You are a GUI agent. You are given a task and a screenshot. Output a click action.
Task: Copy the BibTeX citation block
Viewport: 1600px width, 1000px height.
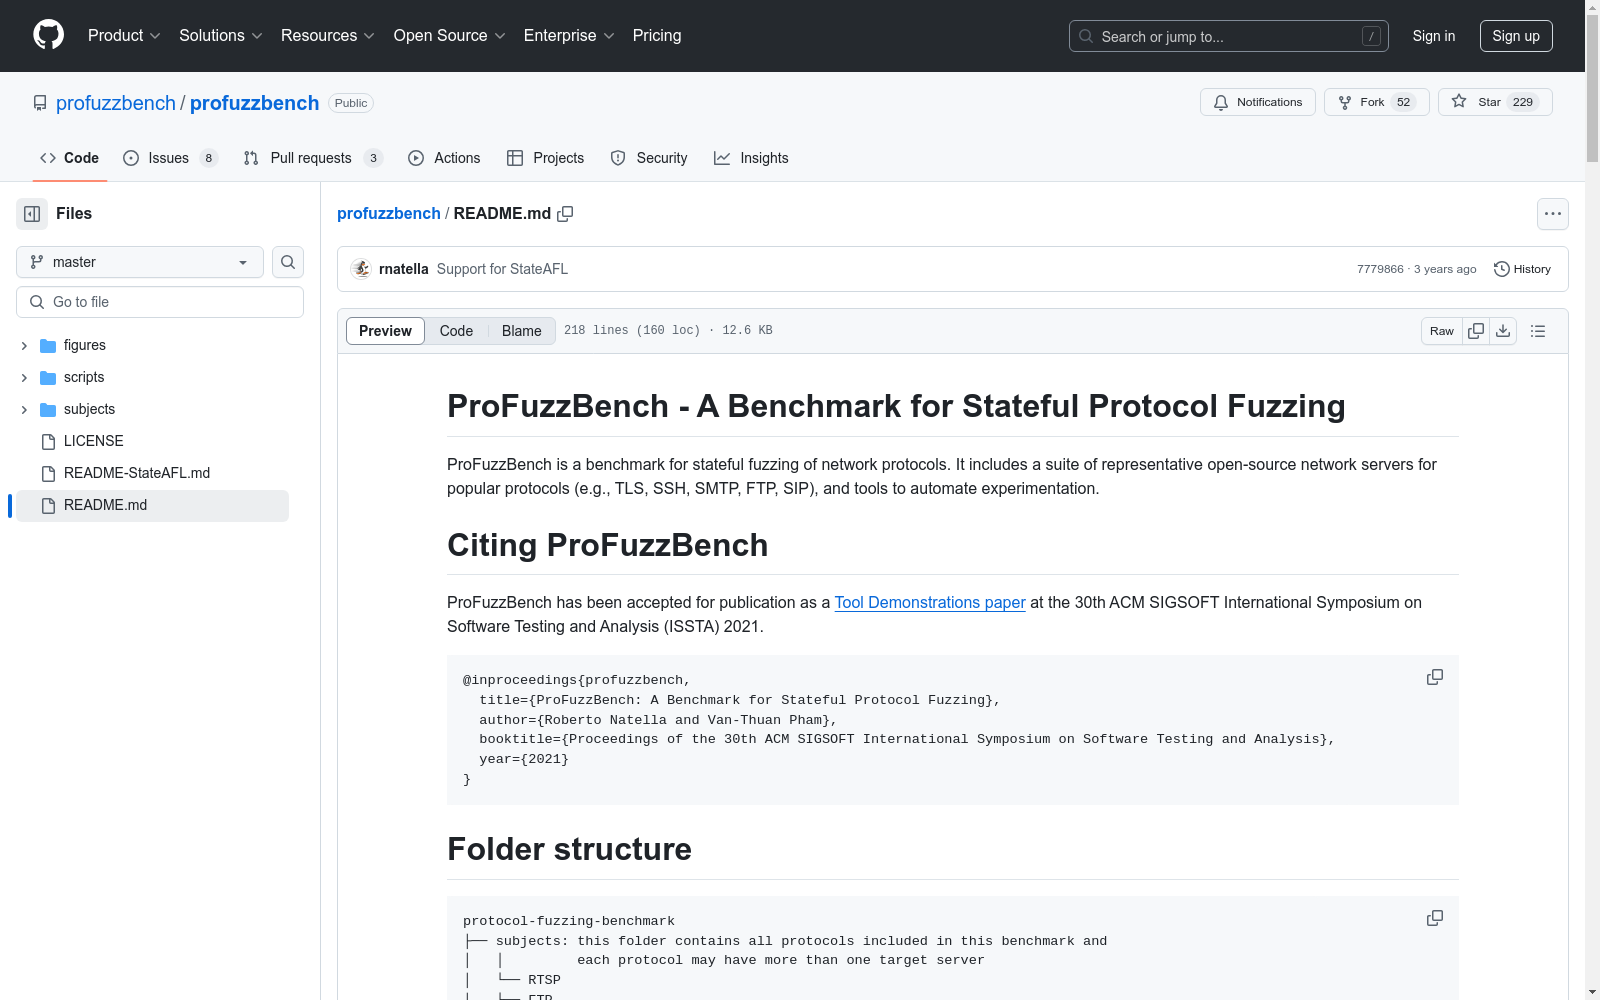pyautogui.click(x=1434, y=677)
